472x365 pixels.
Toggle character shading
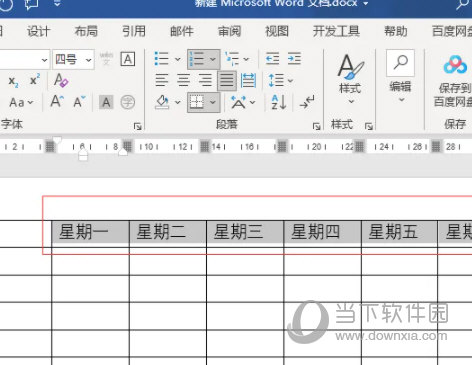[106, 102]
